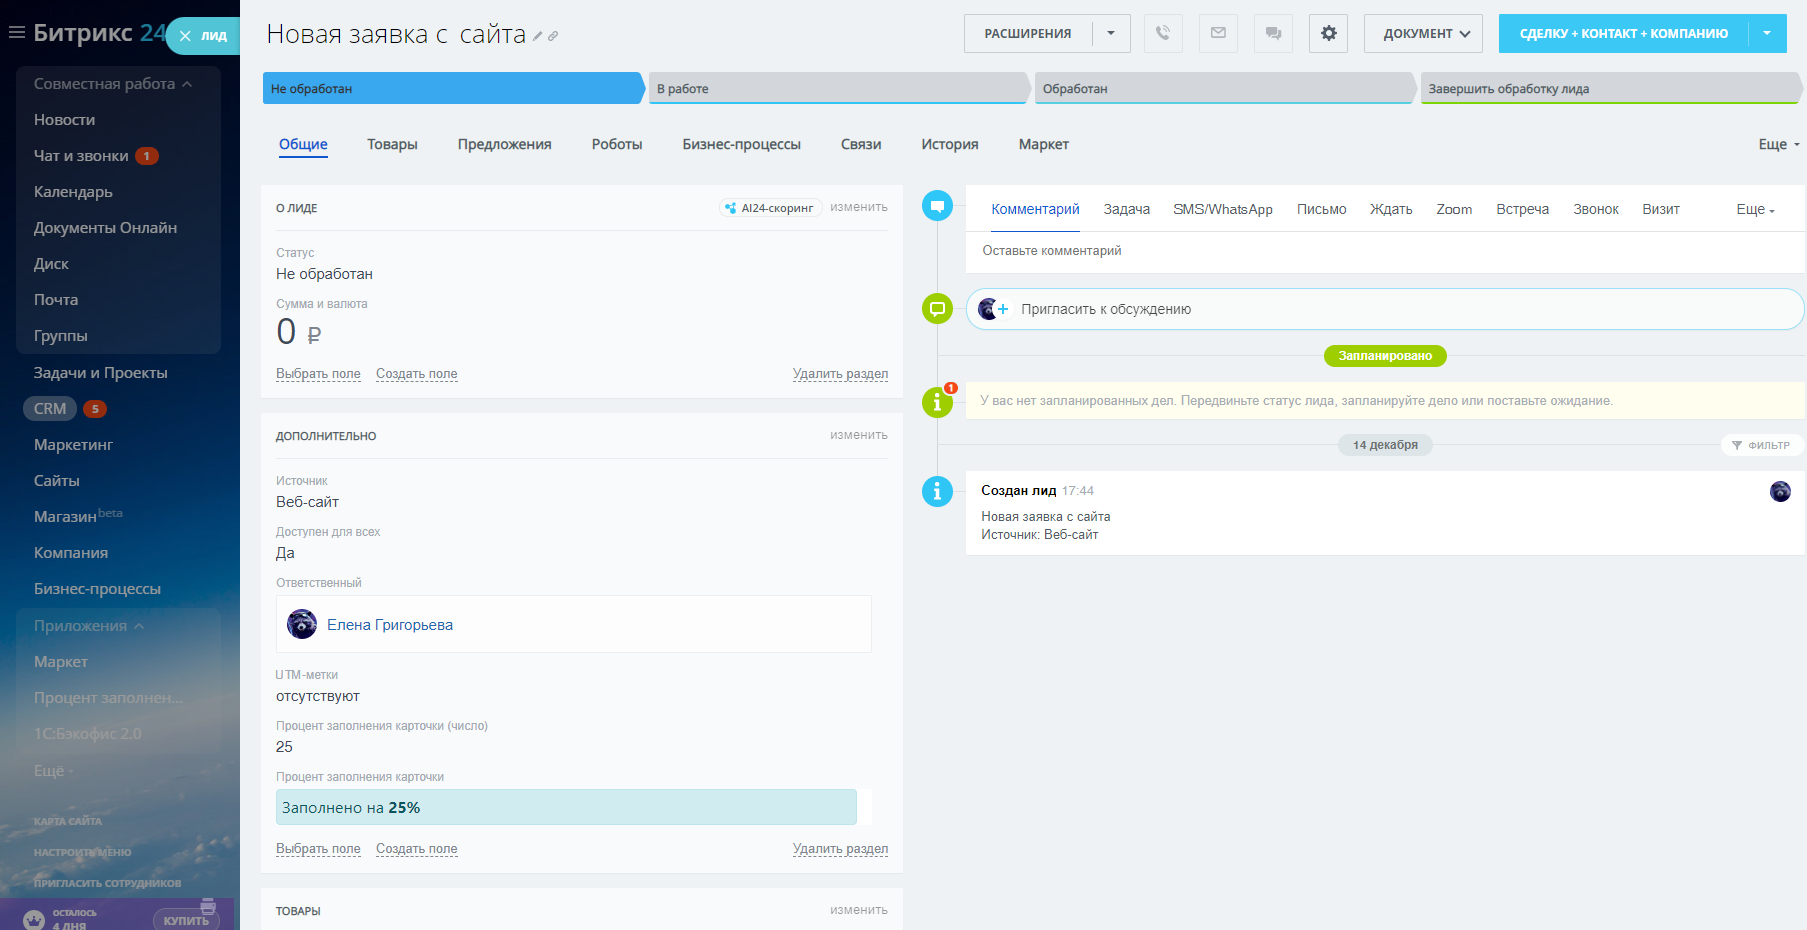Click the Создать поле link in О лиде
Screen dimensions: 1807x930
pos(416,374)
